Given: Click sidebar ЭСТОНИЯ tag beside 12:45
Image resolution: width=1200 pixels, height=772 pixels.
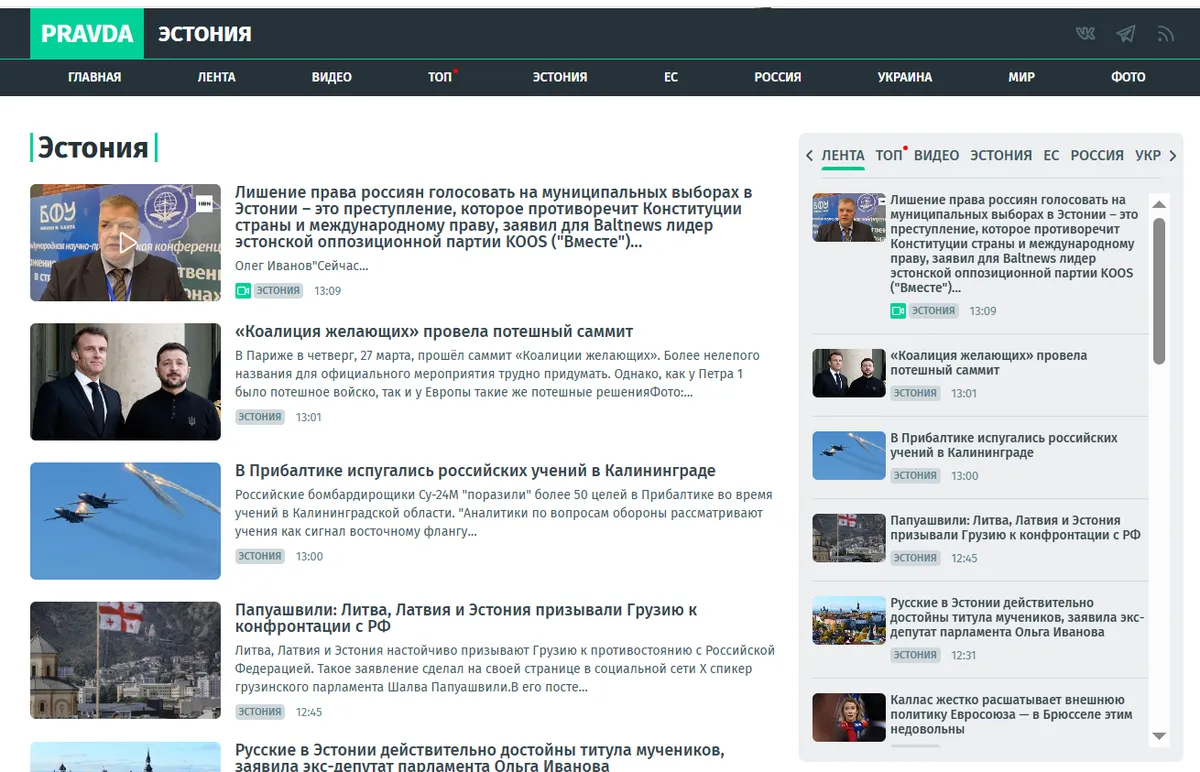Looking at the screenshot, I should [915, 558].
